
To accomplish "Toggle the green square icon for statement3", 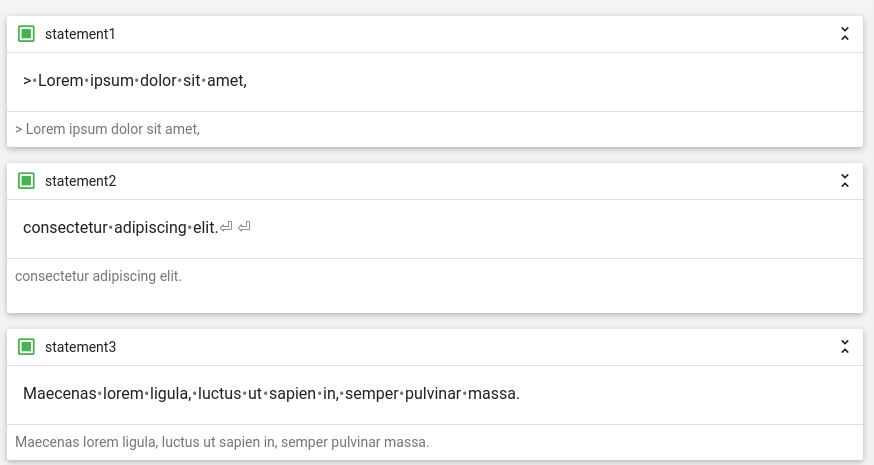I will (26, 347).
